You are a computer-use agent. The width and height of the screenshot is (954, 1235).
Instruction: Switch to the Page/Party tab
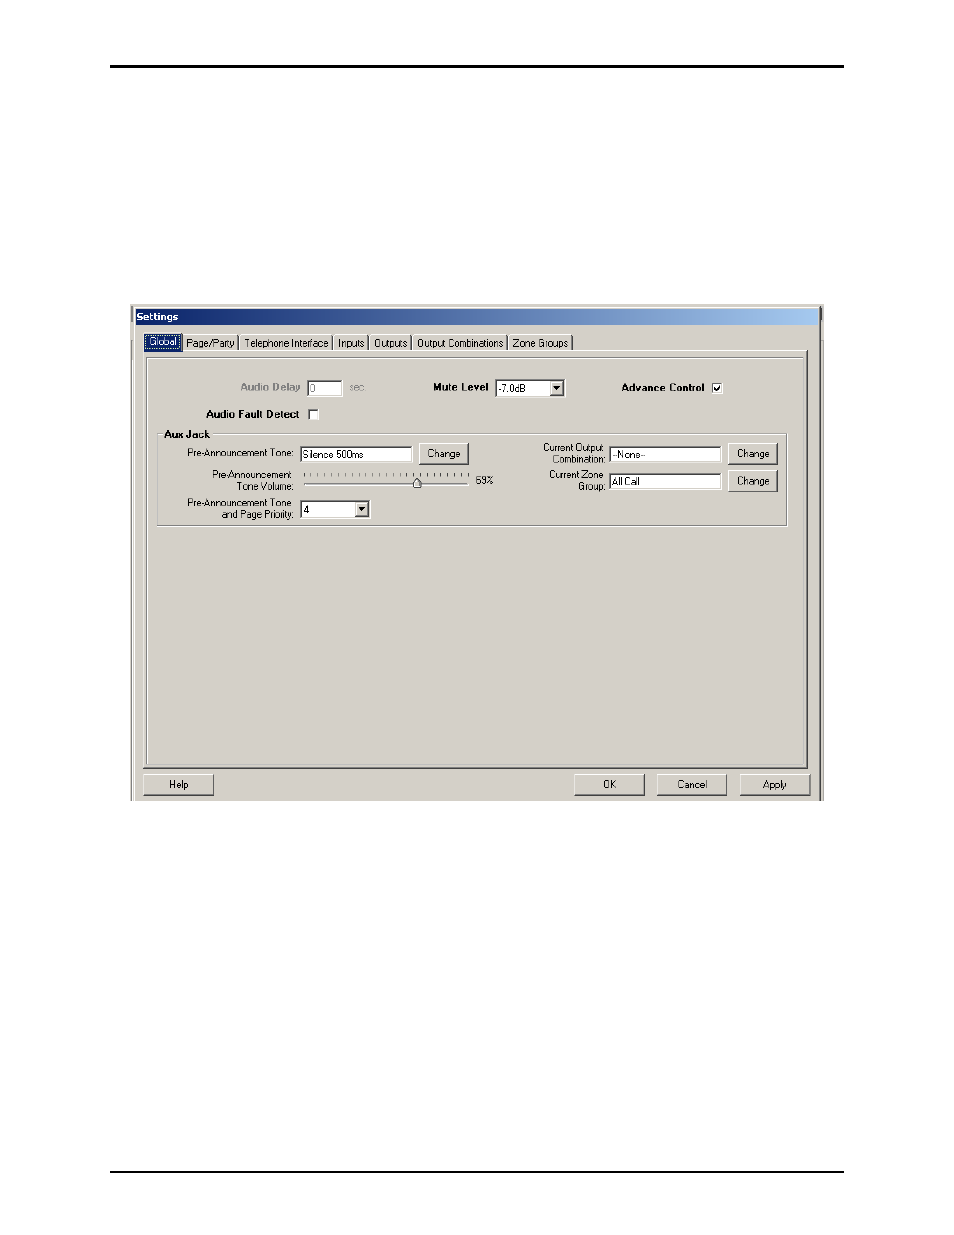tap(210, 343)
